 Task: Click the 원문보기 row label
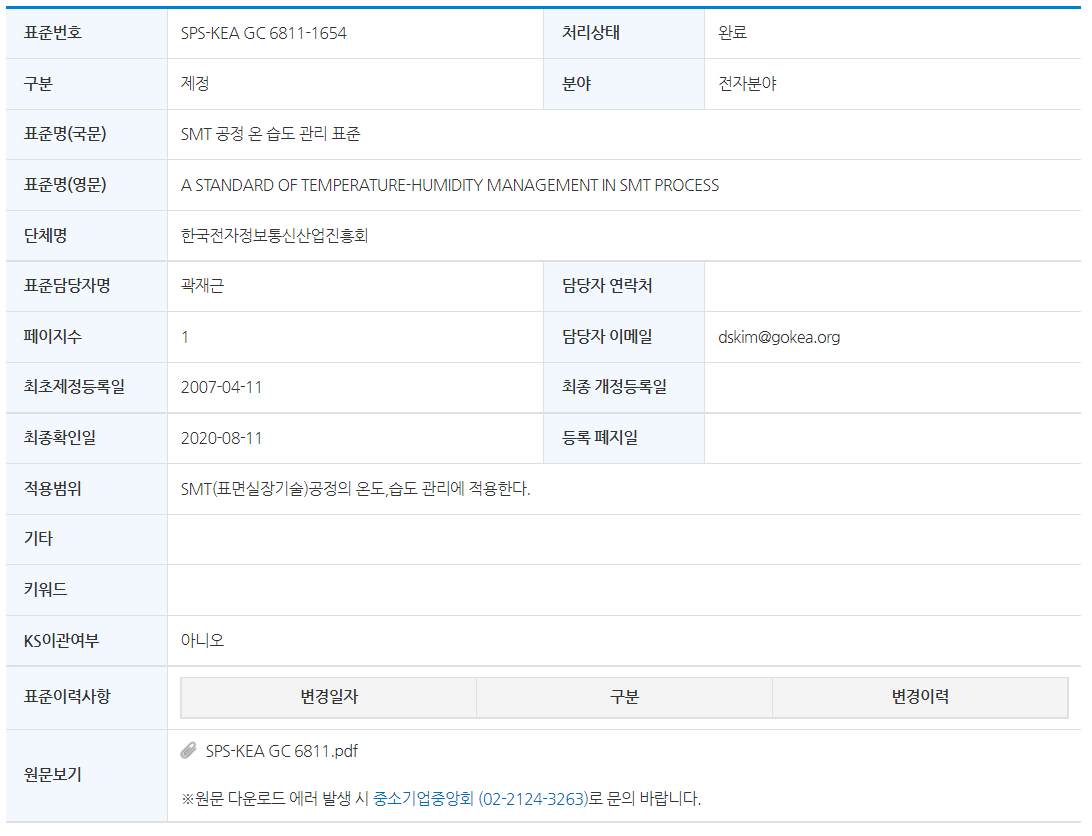click(52, 774)
